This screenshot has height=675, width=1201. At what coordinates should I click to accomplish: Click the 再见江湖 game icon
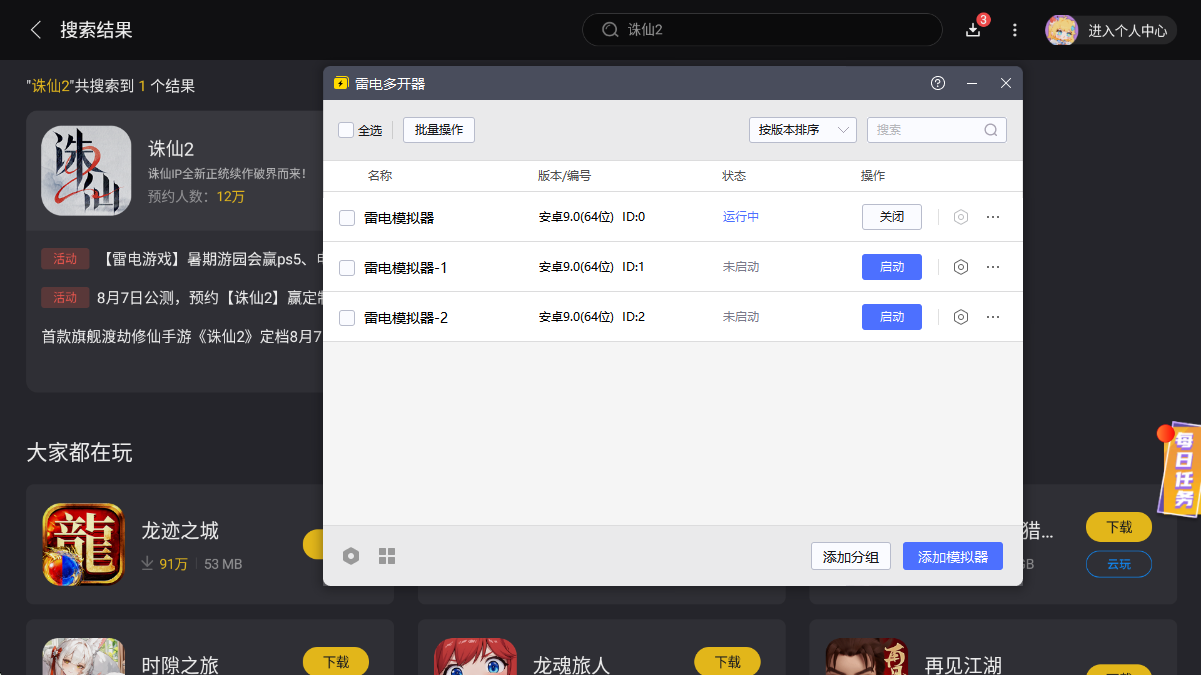[x=867, y=657]
